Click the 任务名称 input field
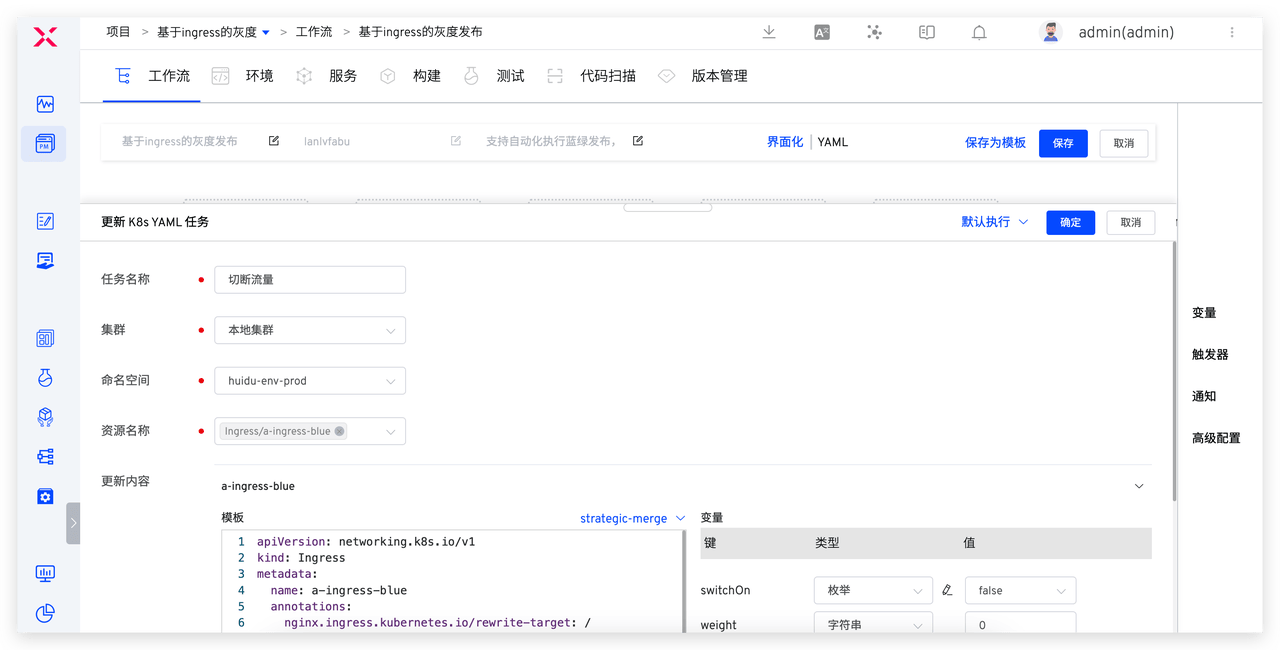The width and height of the screenshot is (1280, 650). (310, 280)
